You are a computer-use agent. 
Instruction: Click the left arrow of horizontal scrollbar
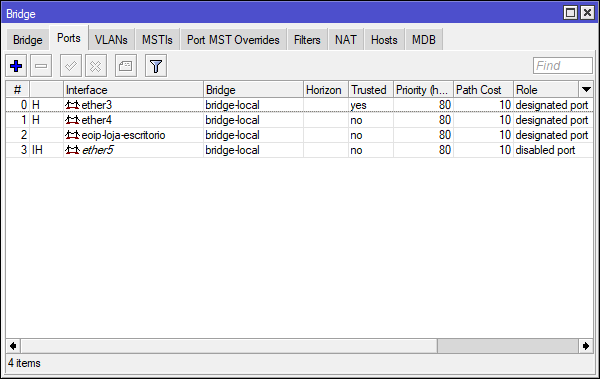tap(13, 346)
